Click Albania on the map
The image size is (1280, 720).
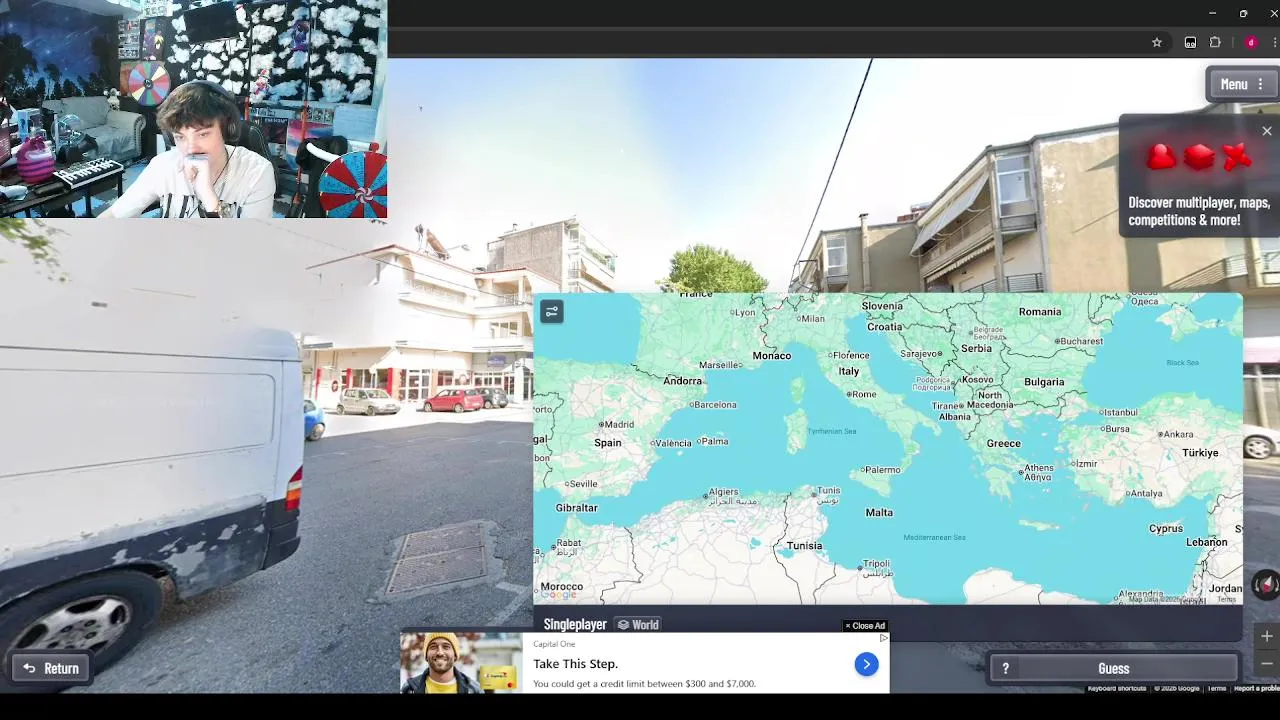click(x=954, y=417)
